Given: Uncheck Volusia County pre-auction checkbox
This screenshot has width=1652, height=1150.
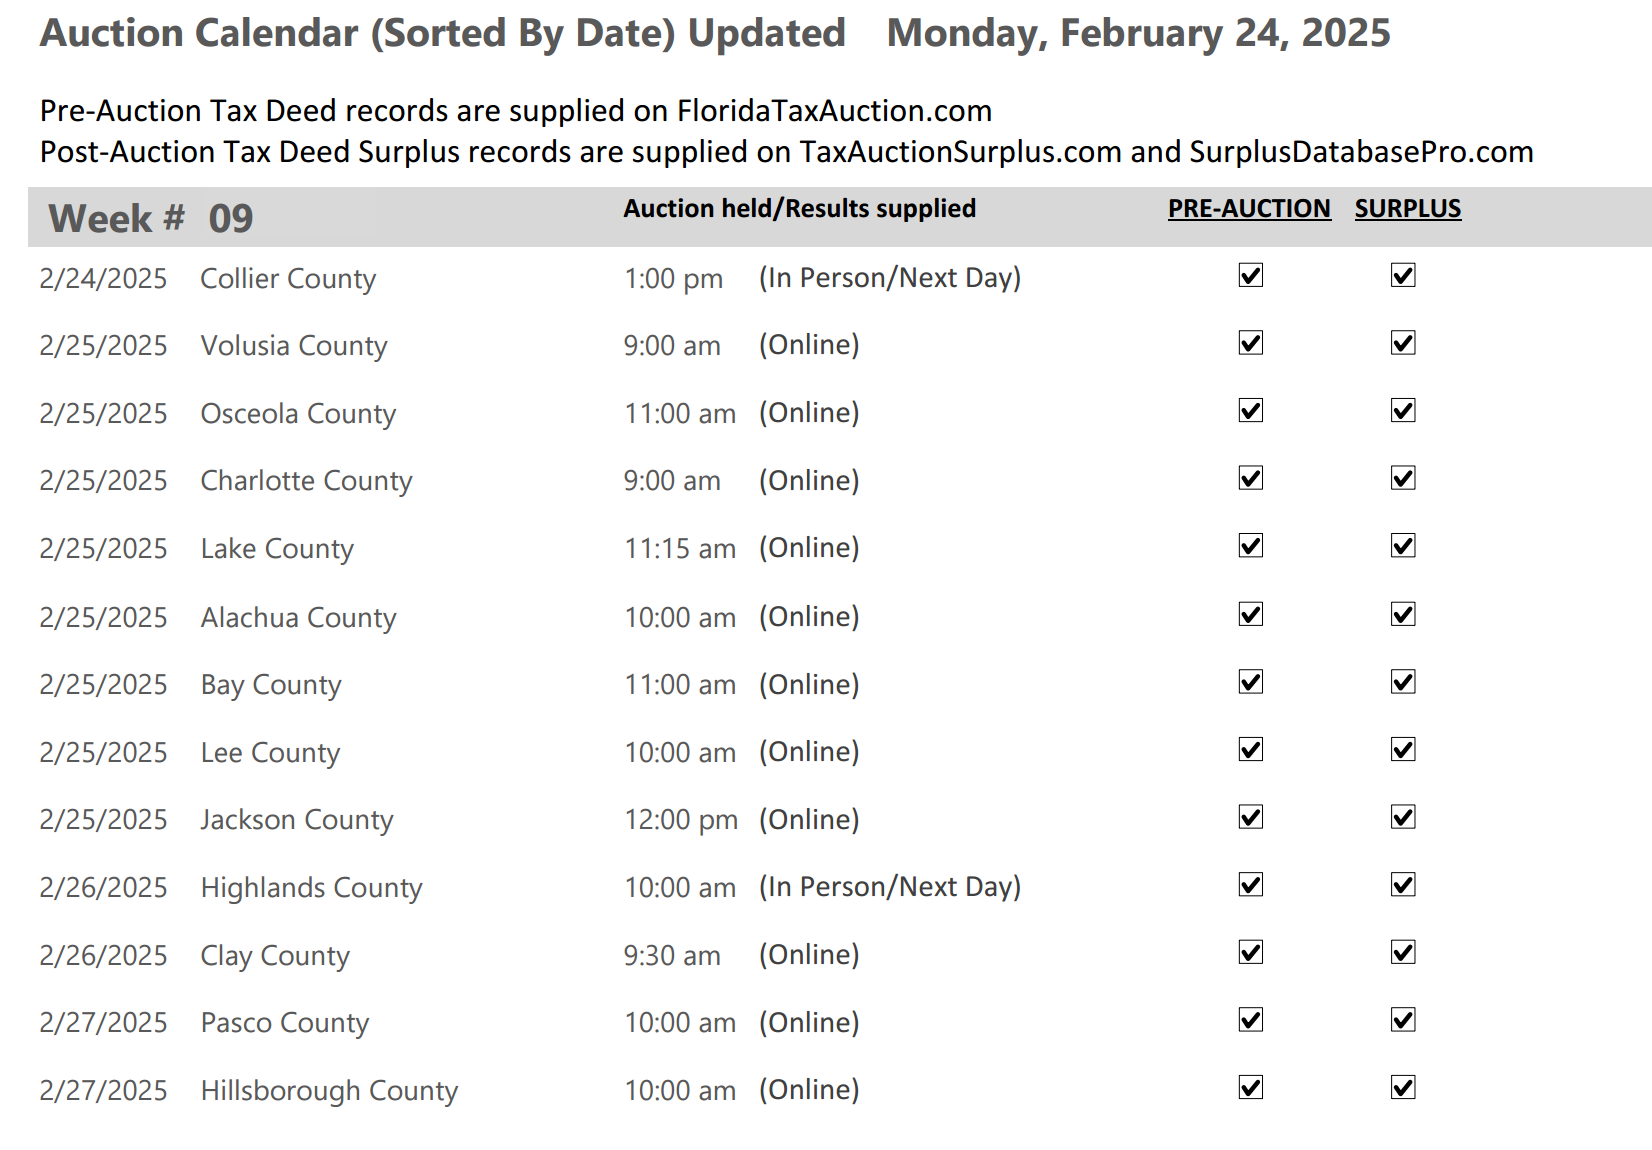Looking at the screenshot, I should coord(1251,343).
